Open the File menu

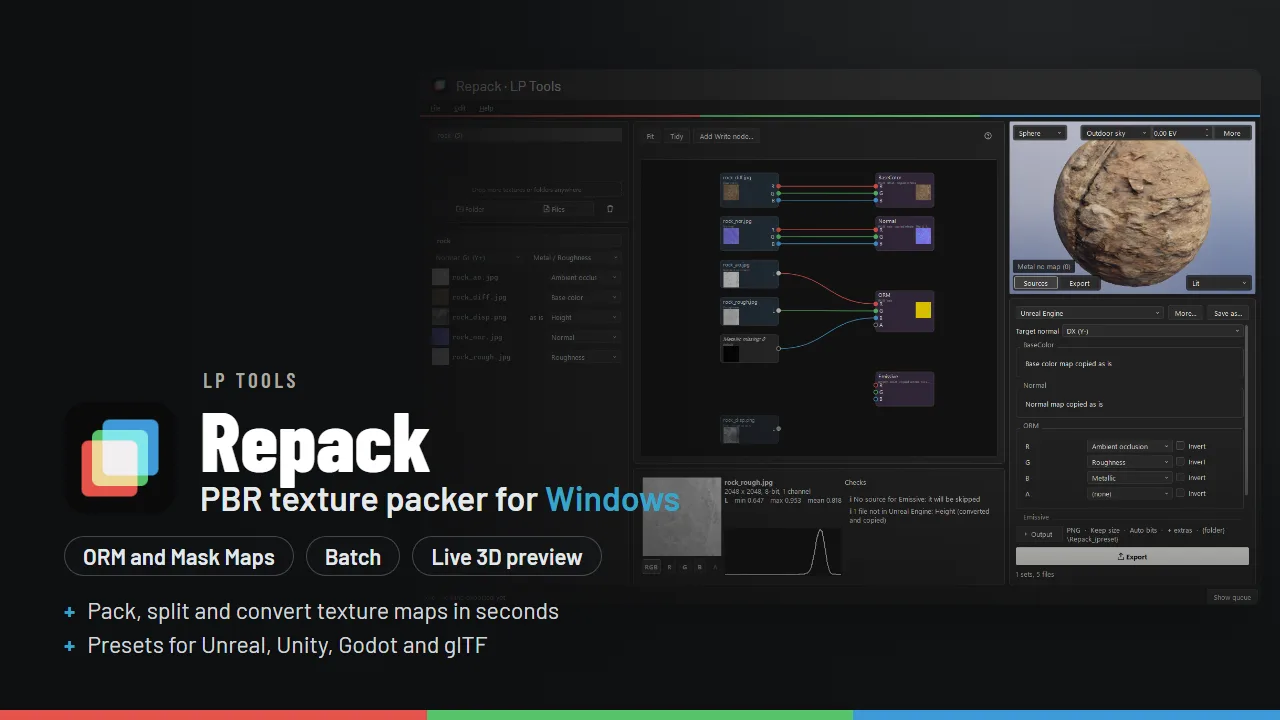[x=436, y=108]
